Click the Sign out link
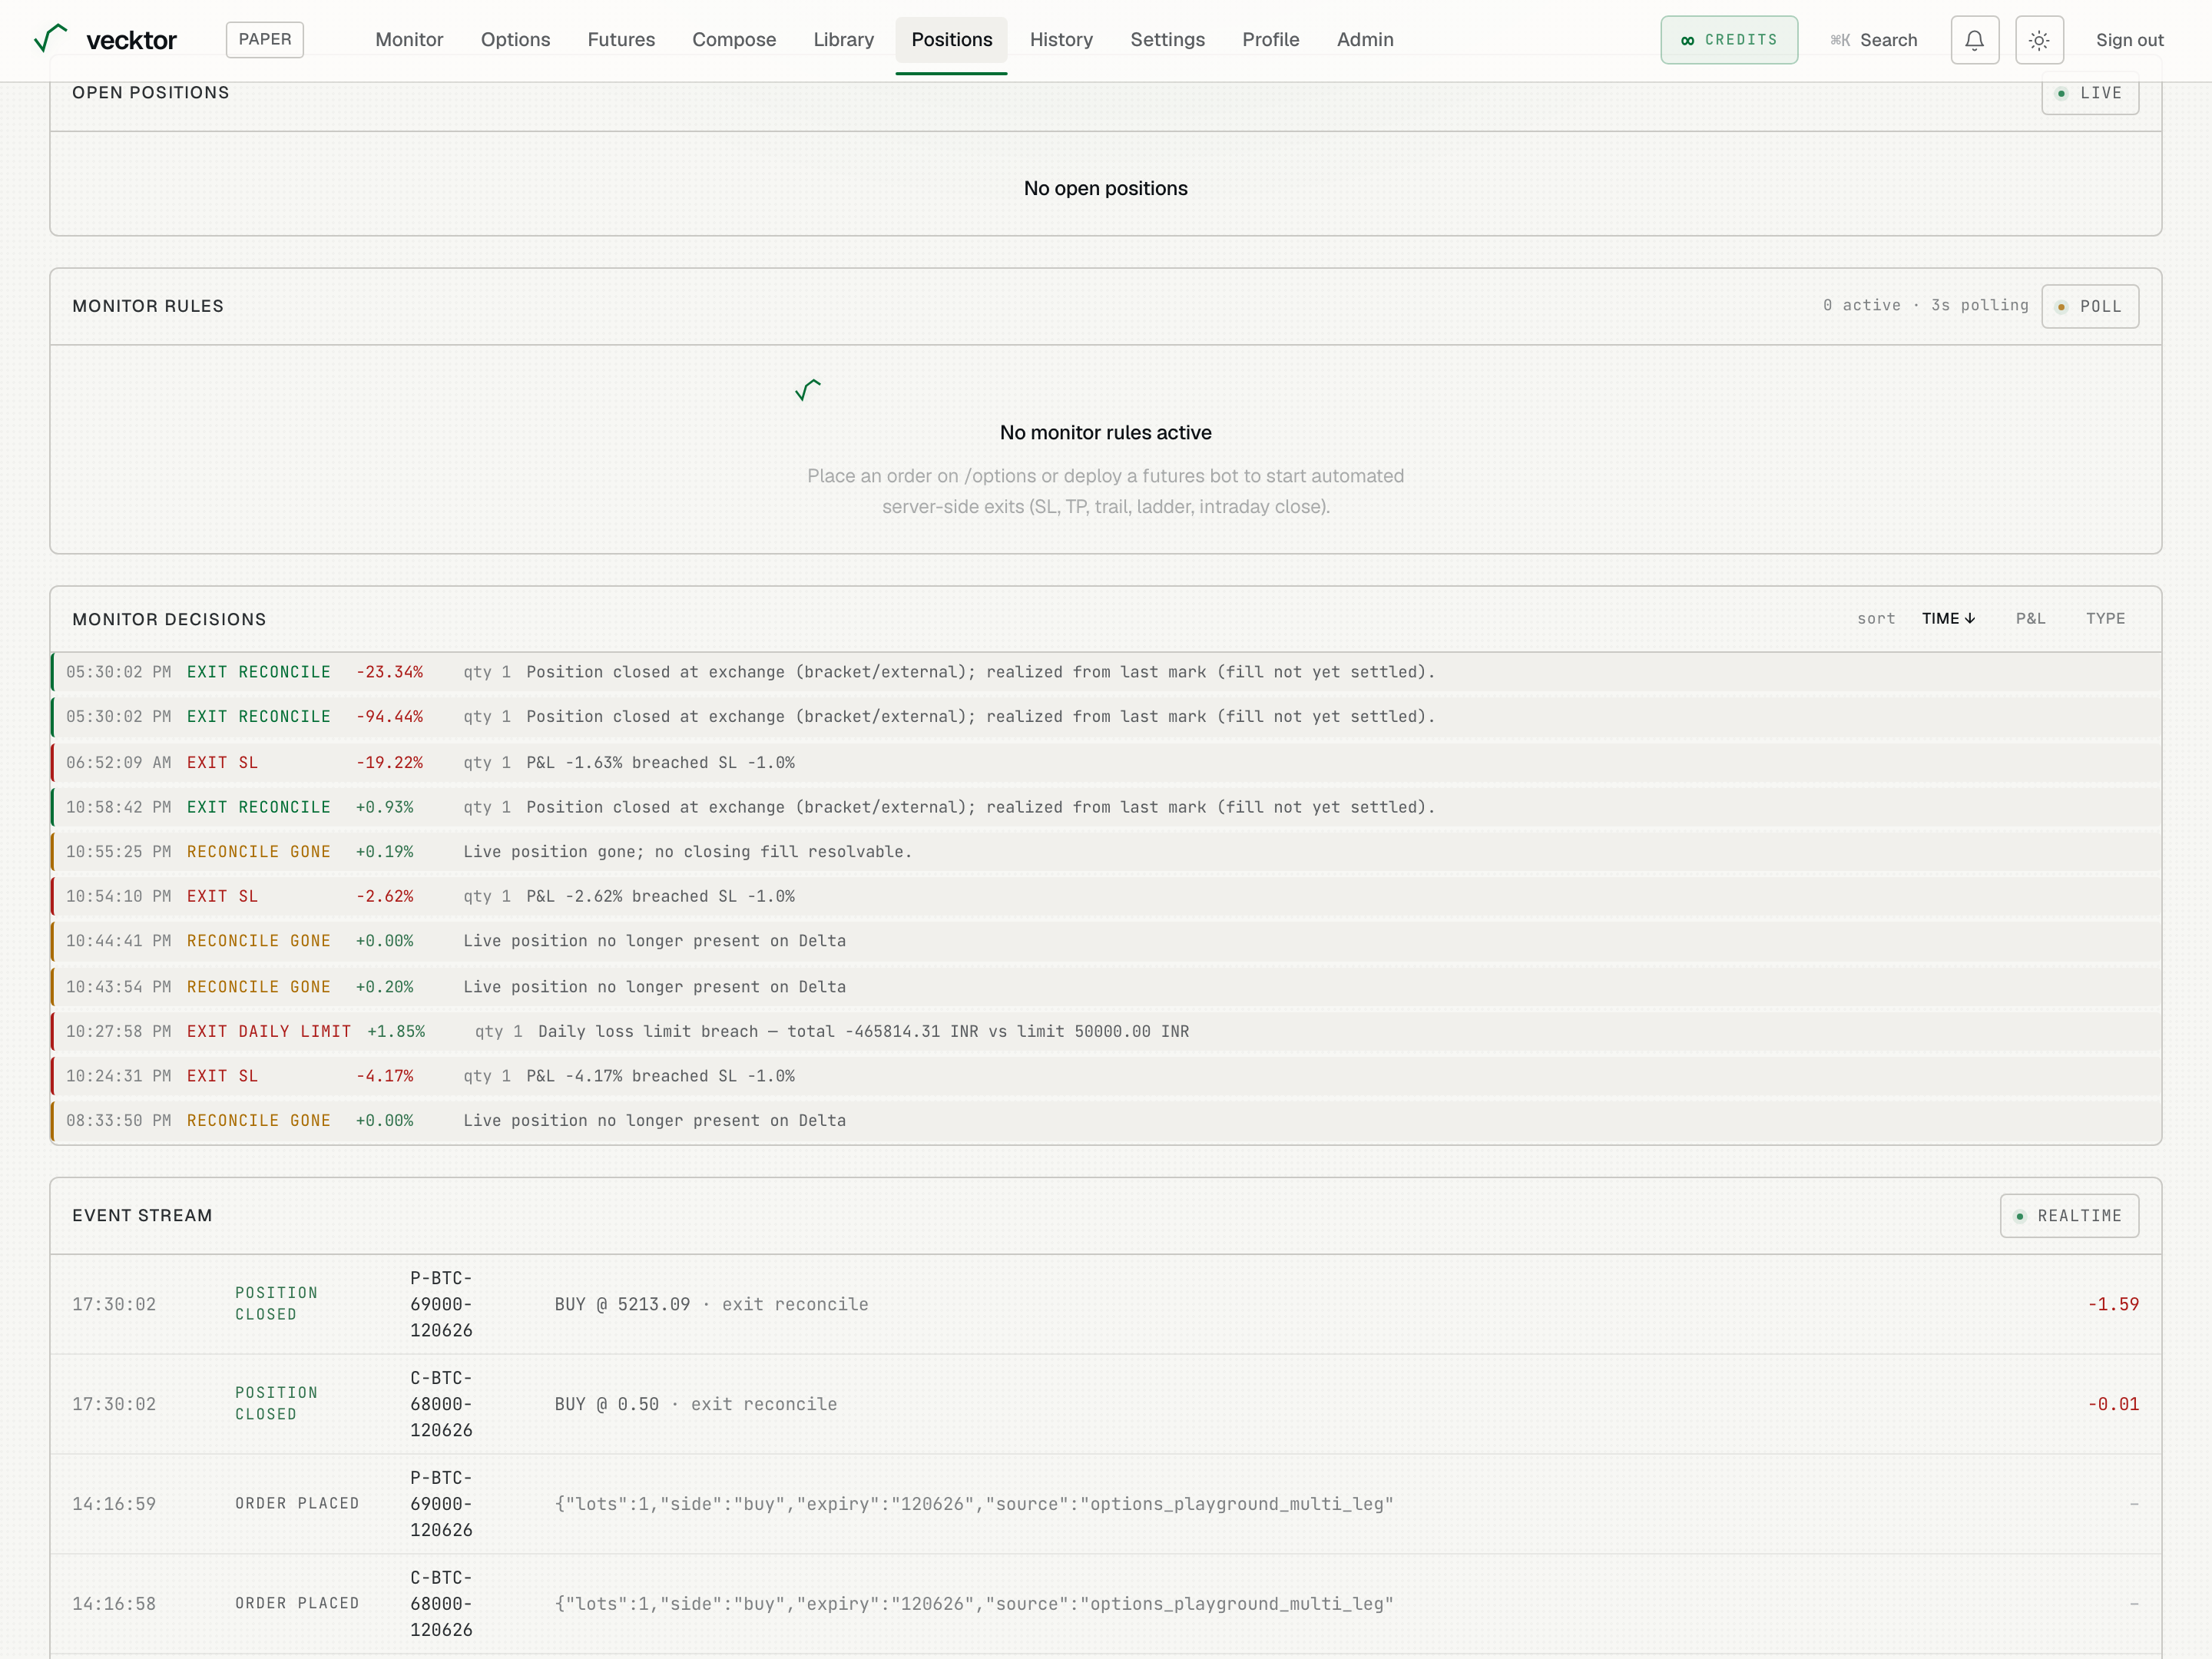The width and height of the screenshot is (2212, 1659). pos(2129,40)
